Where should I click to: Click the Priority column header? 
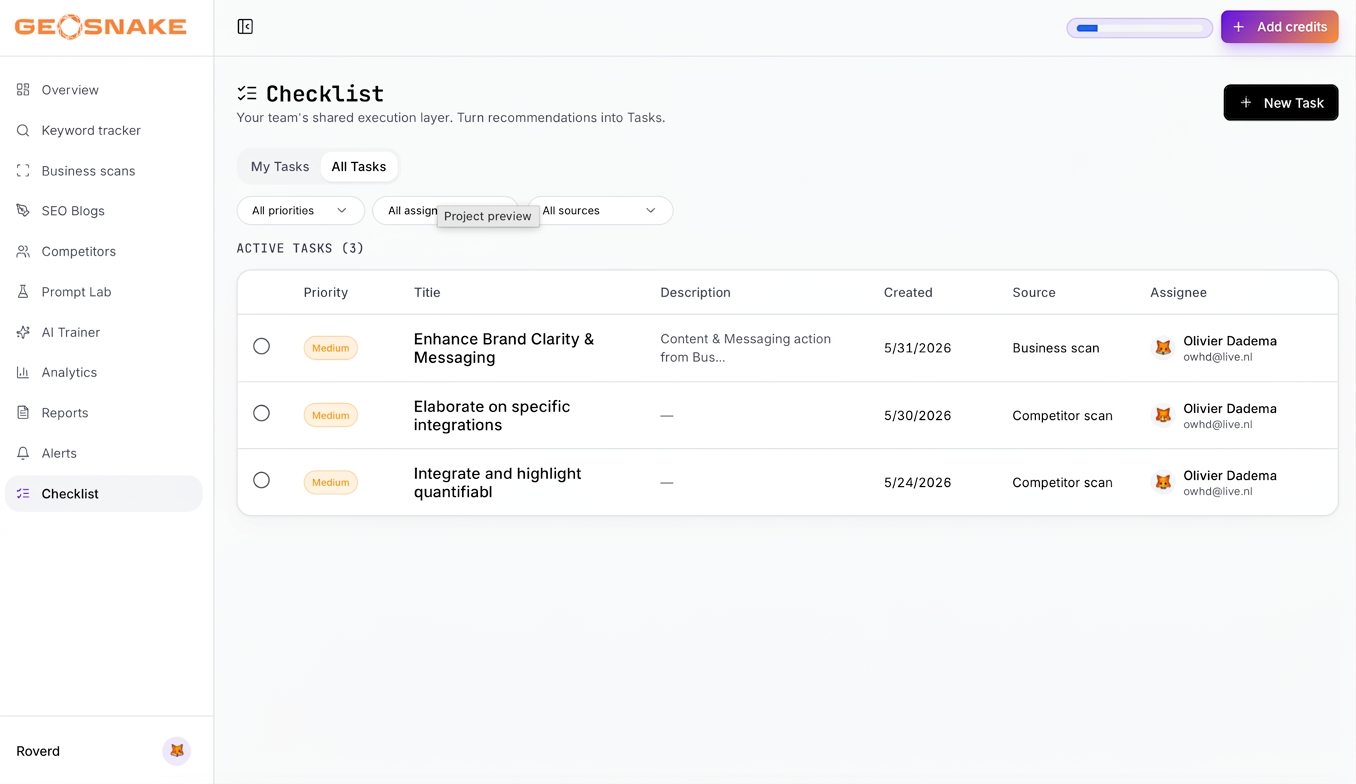pos(326,293)
